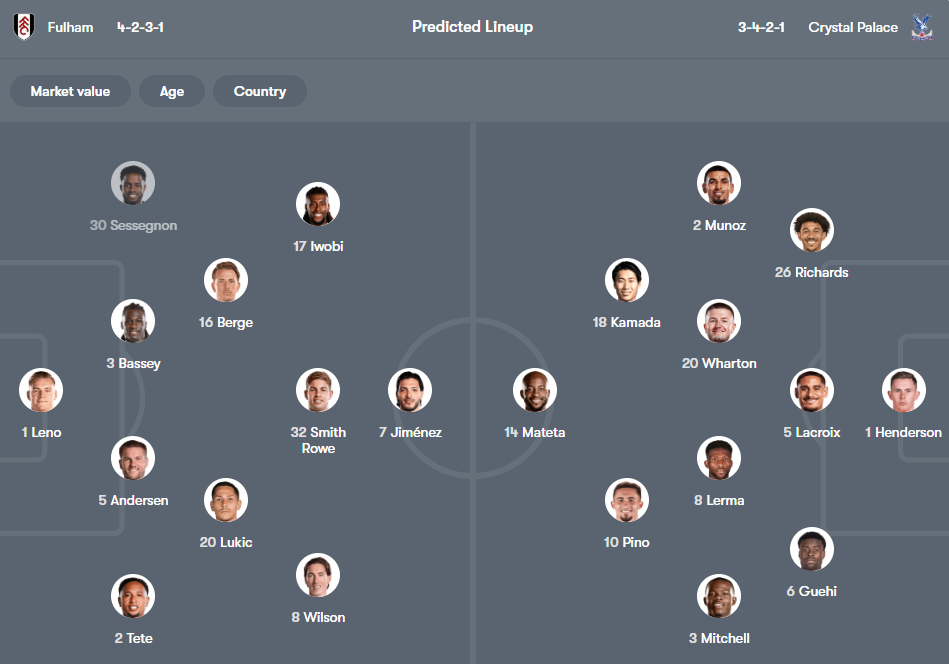Switch on the Country filter
The height and width of the screenshot is (664, 949).
(259, 91)
